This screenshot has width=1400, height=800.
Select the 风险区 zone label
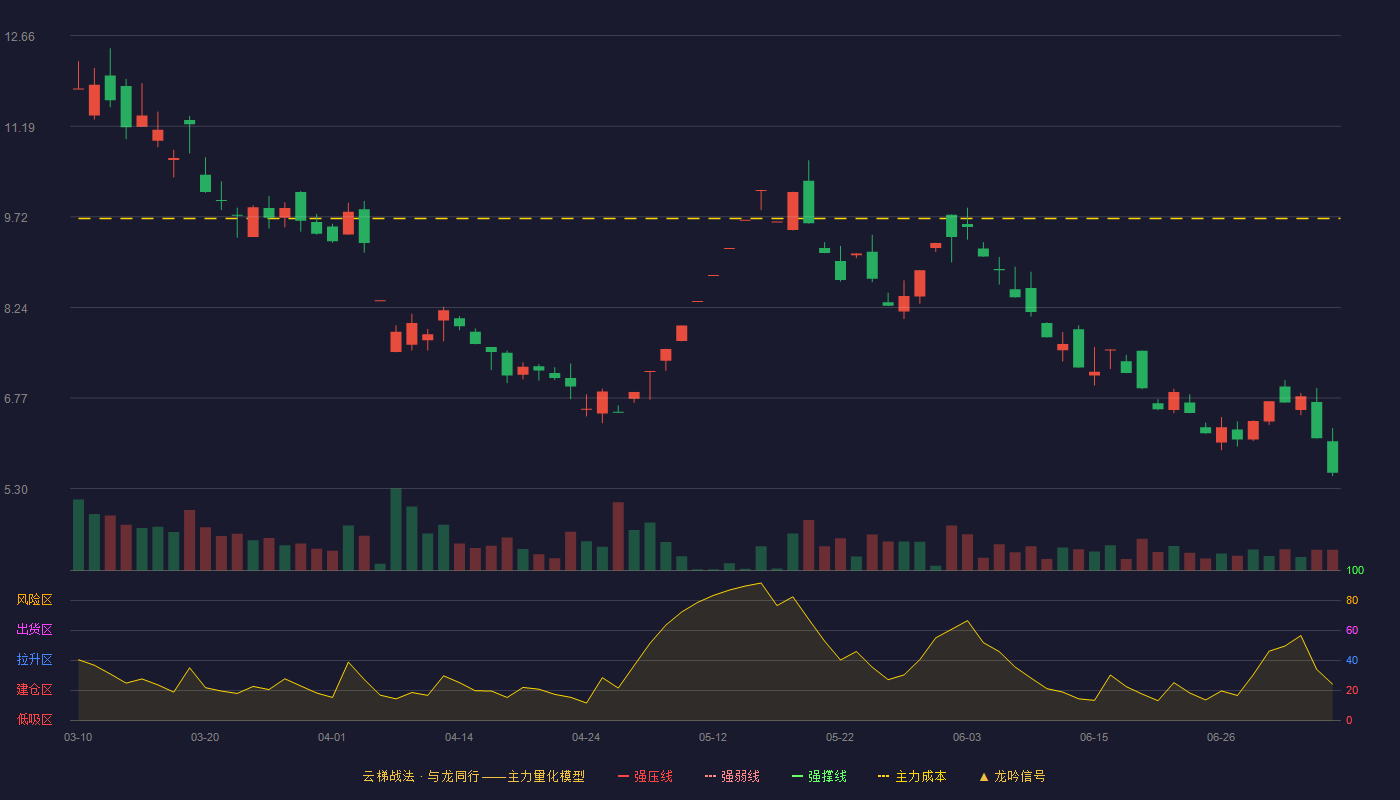click(x=34, y=600)
